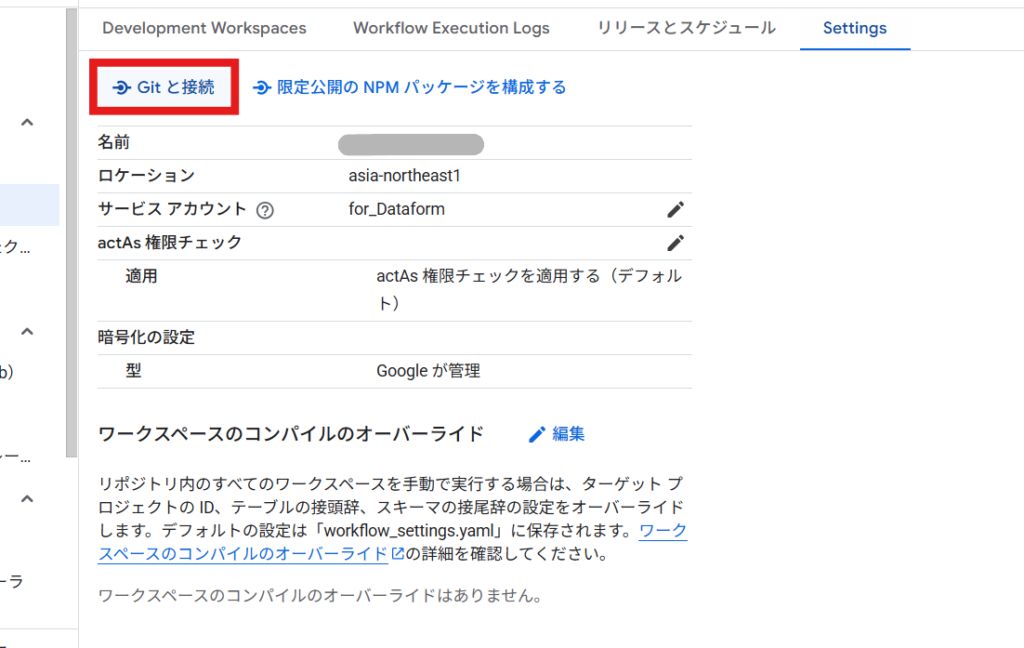Switch to the Development Workspaces tab

[204, 28]
